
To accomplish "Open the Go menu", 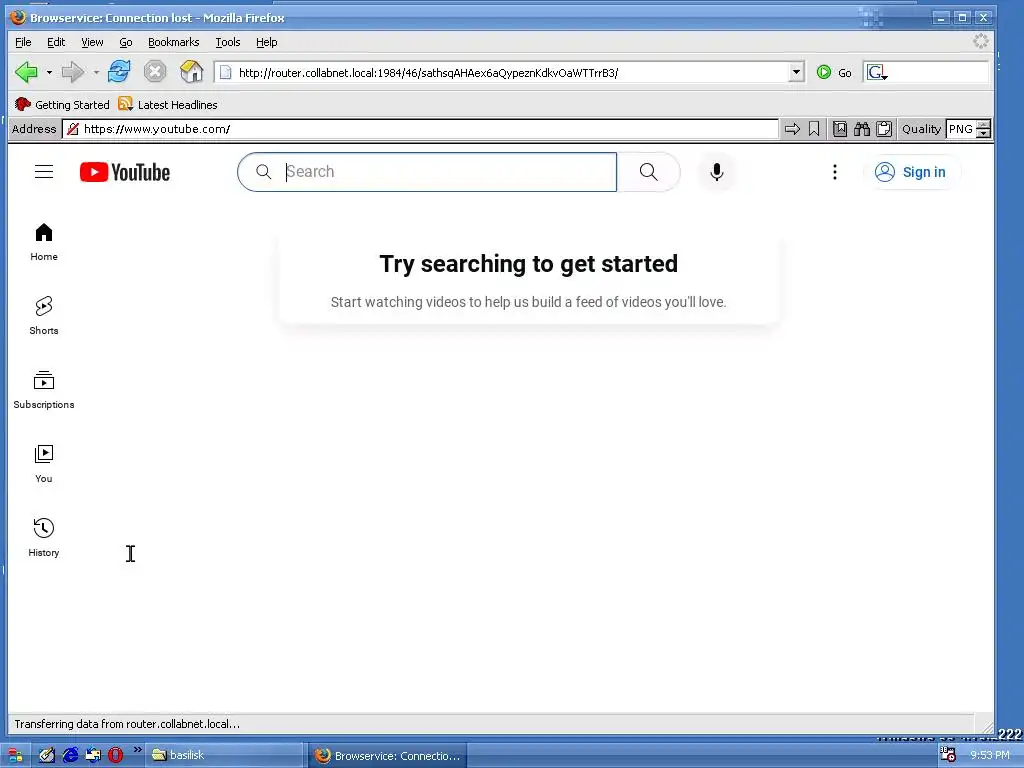I will (126, 42).
